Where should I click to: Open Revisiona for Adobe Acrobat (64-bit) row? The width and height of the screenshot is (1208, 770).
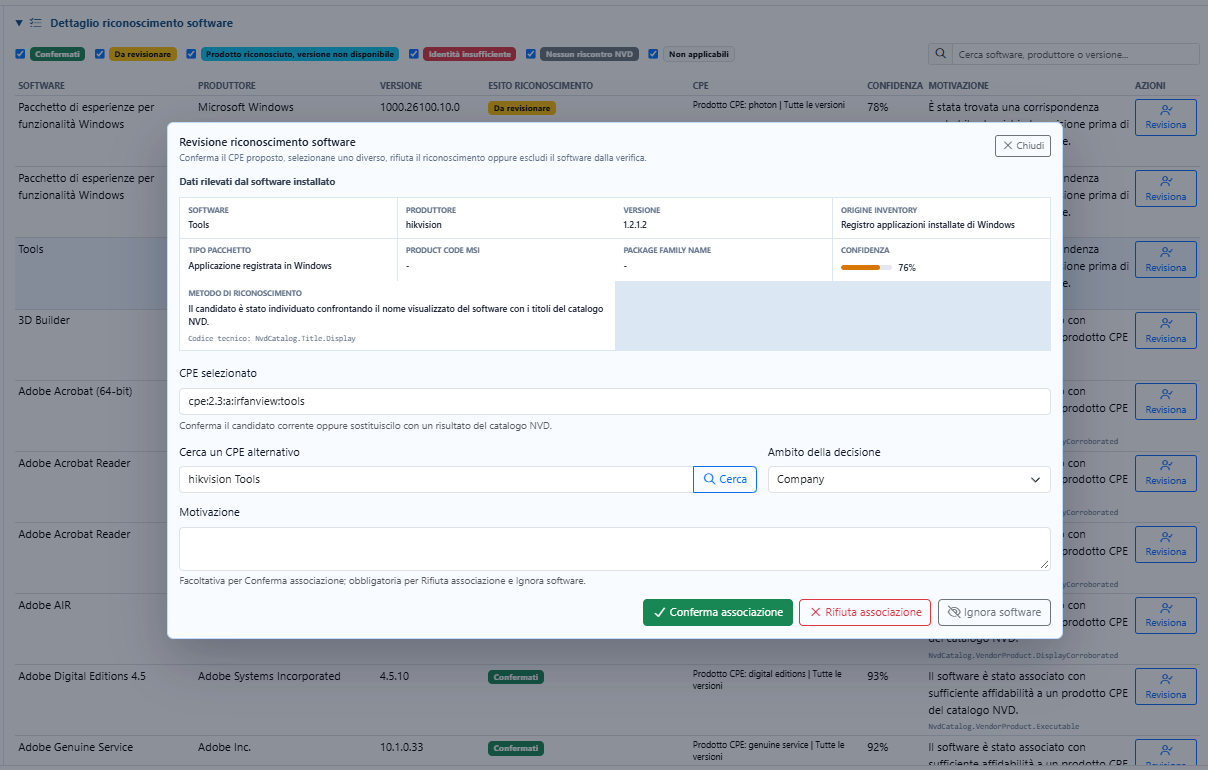point(1166,401)
